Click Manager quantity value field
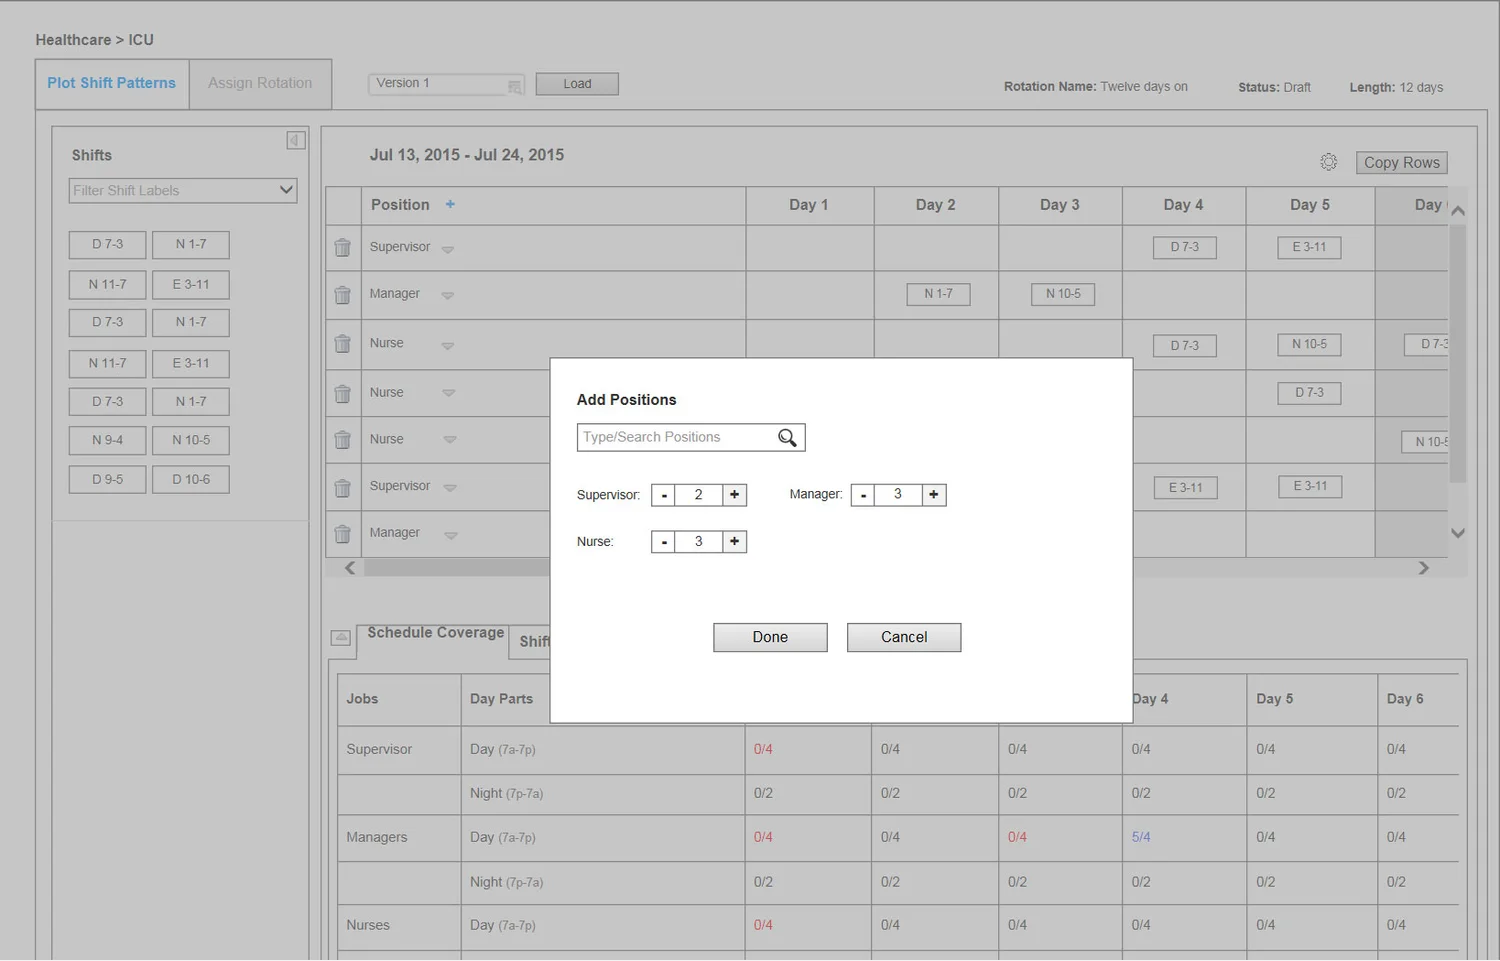The height and width of the screenshot is (961, 1500). click(898, 495)
